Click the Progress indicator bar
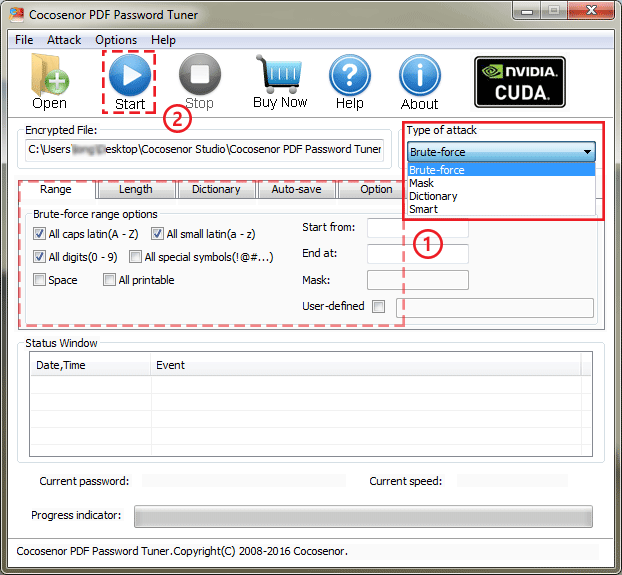Viewport: 622px width, 575px height. click(x=363, y=516)
